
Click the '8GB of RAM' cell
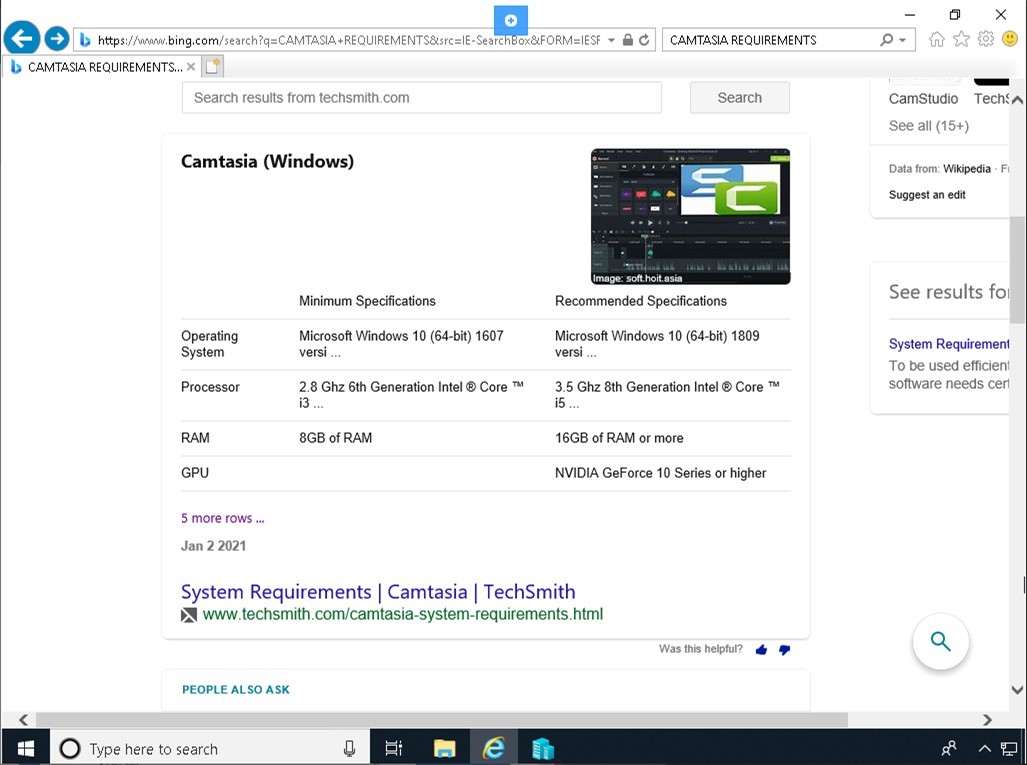[x=335, y=438]
